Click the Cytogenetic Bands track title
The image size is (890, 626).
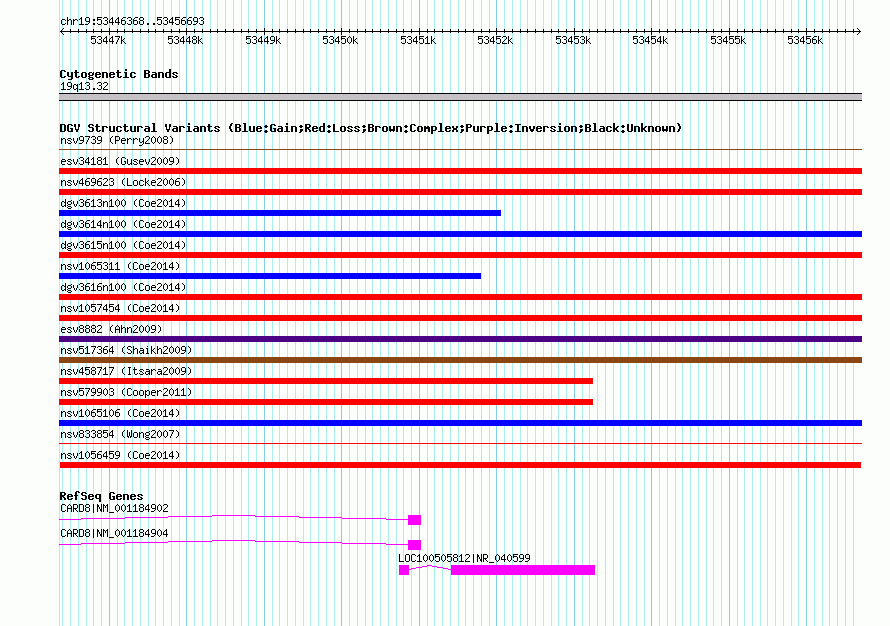(x=119, y=74)
